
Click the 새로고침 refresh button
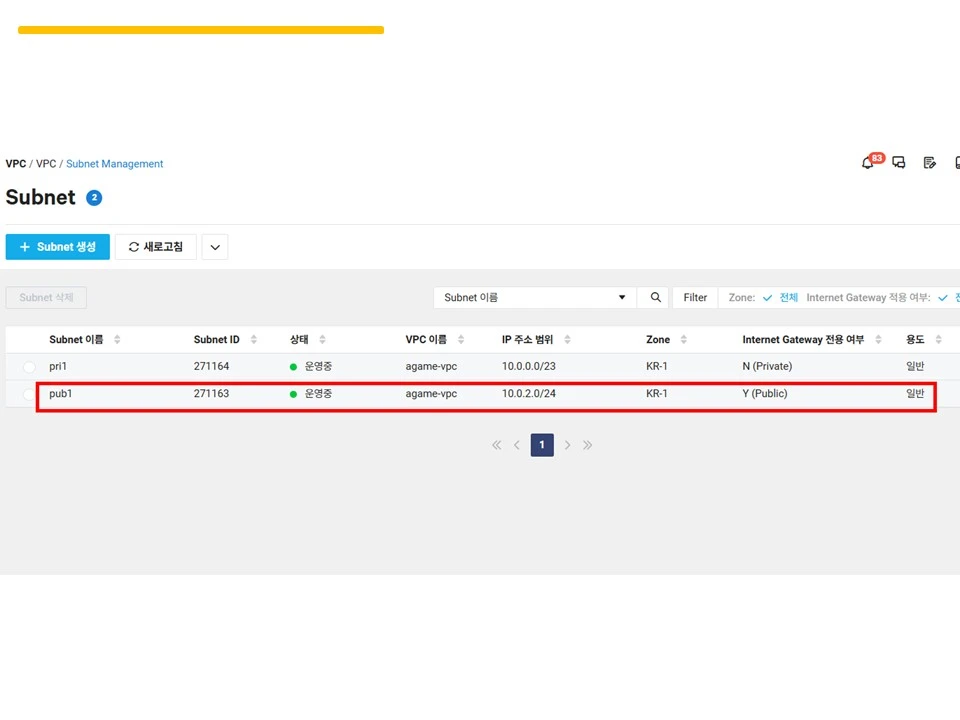tap(156, 247)
